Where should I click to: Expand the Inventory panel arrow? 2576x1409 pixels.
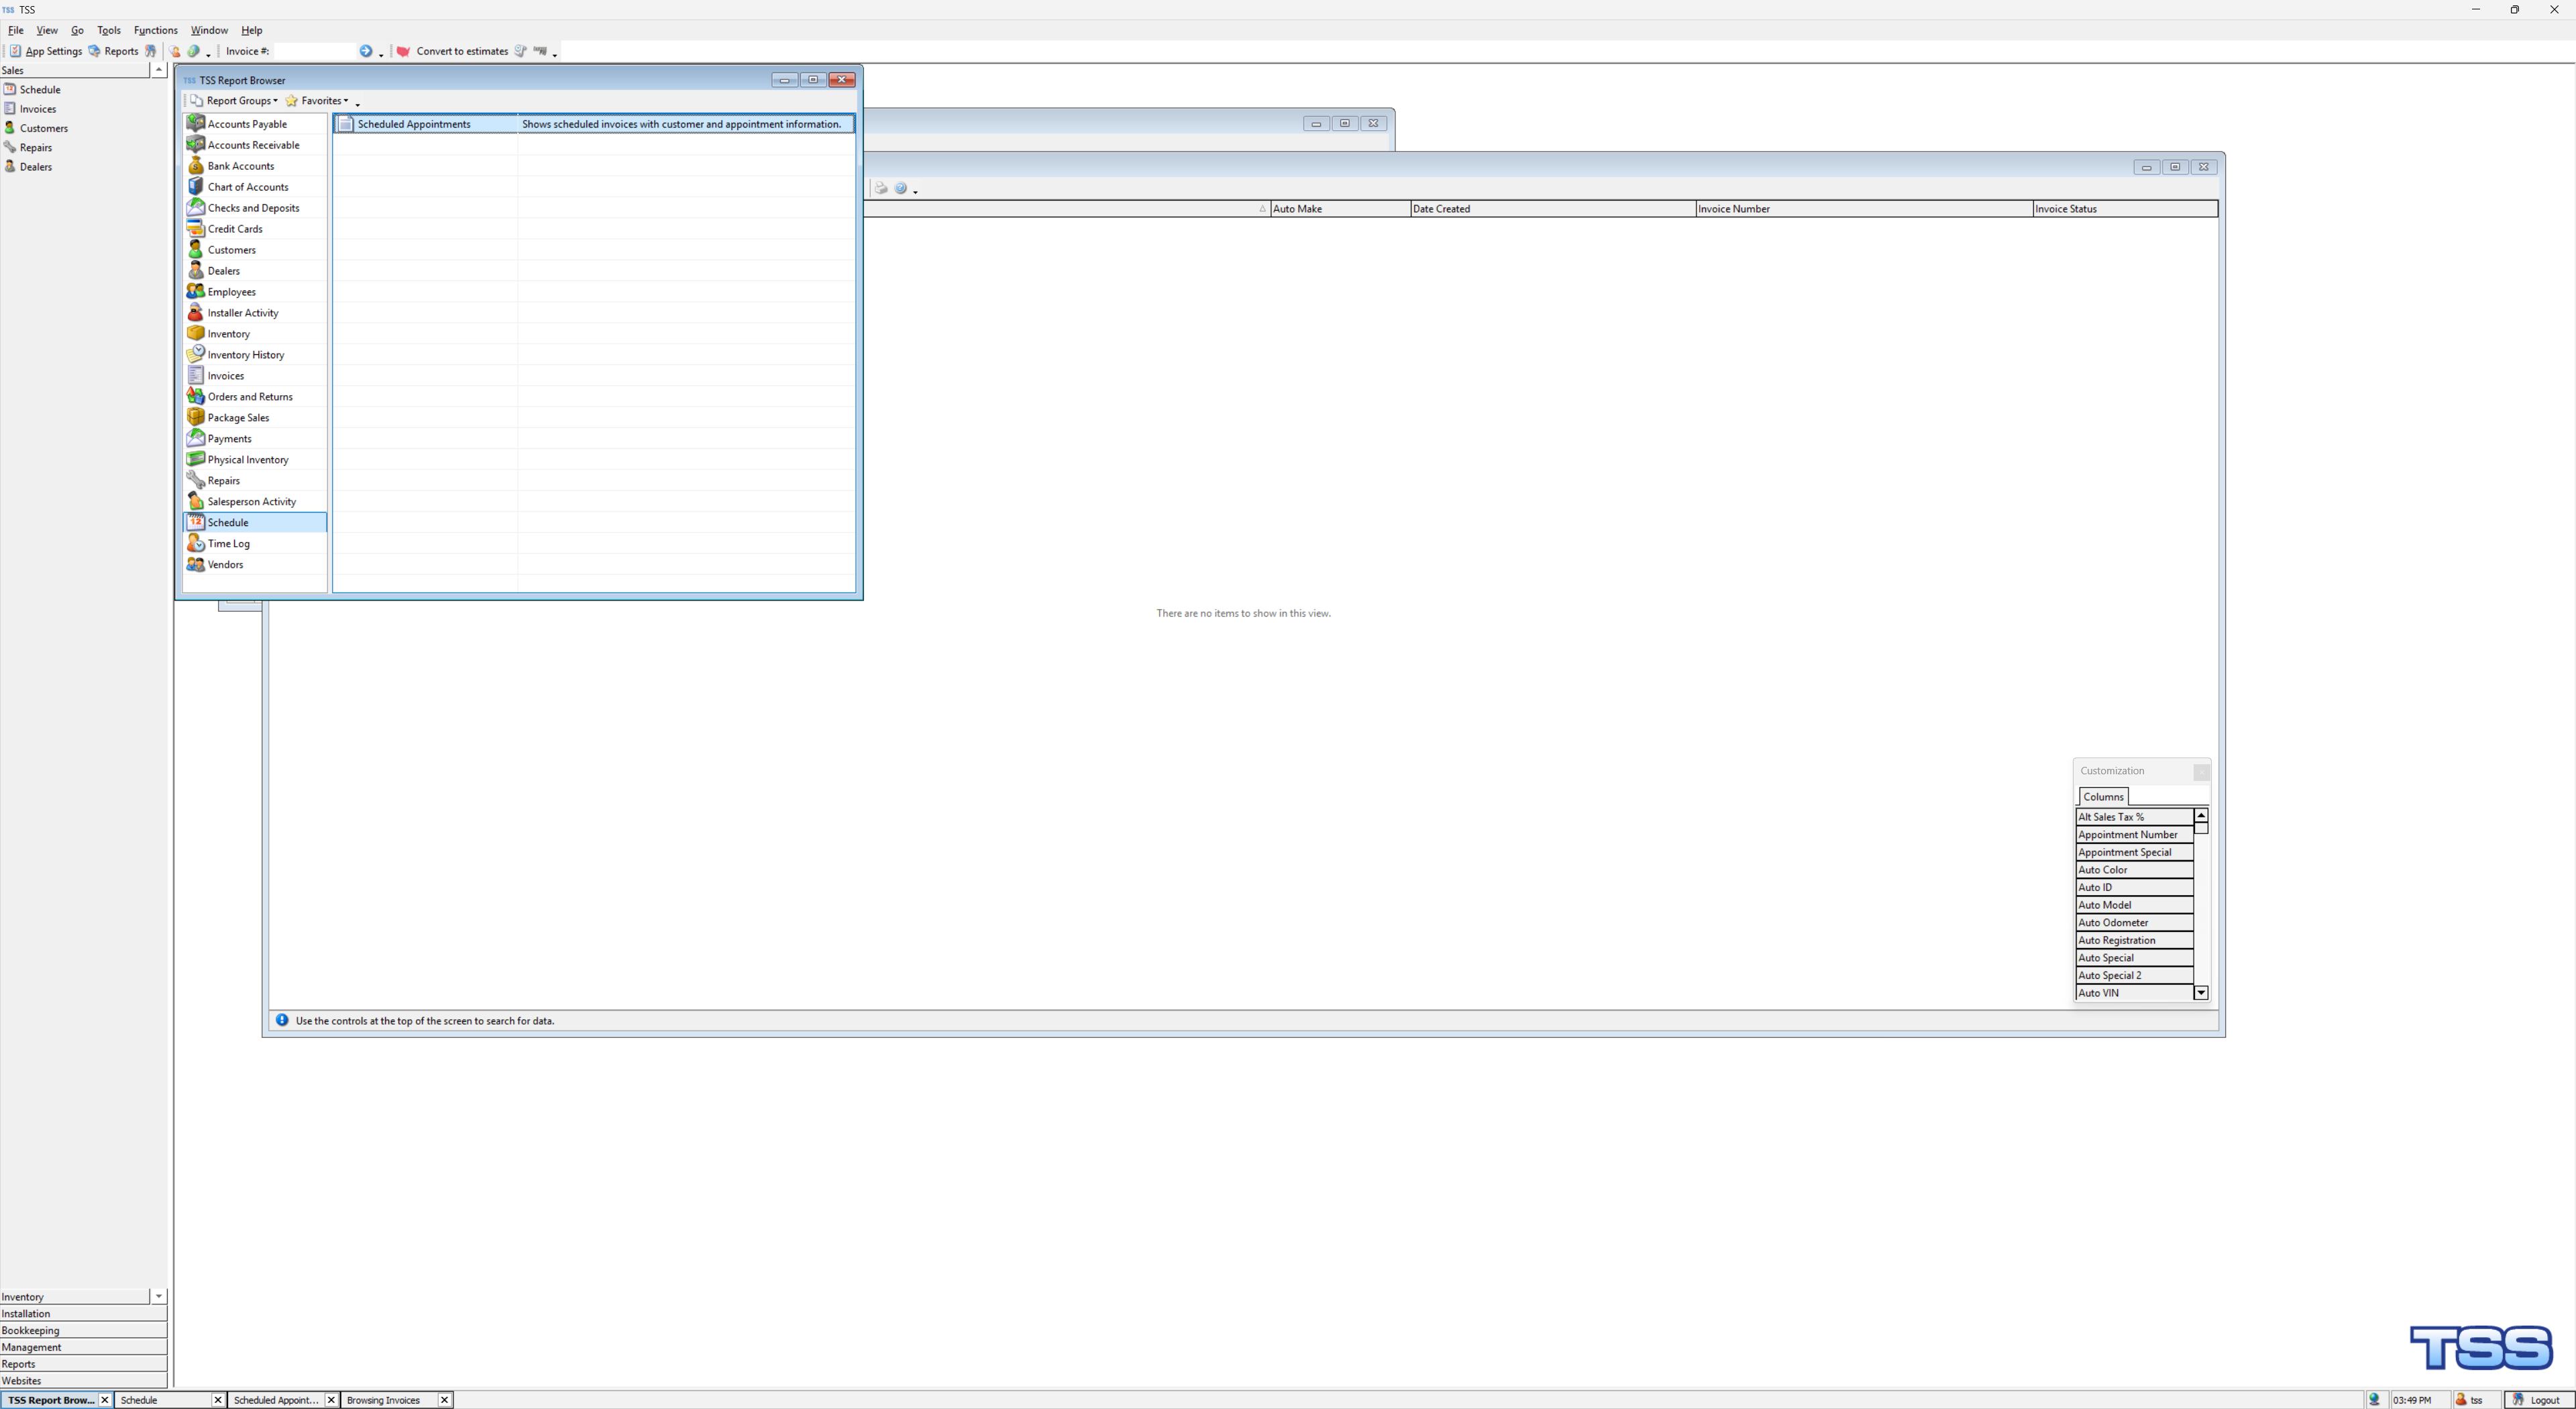tap(159, 1297)
